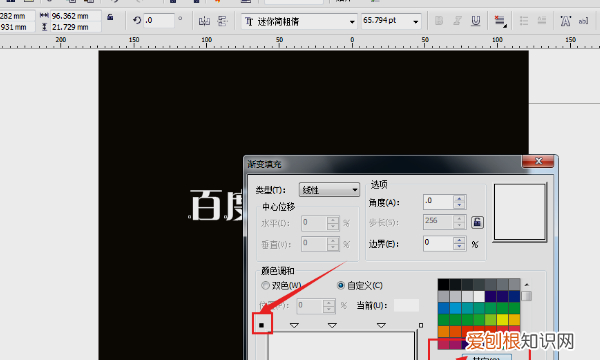The height and width of the screenshot is (360, 600).
Task: Click the rotation angle field in property bar
Action: coord(159,20)
